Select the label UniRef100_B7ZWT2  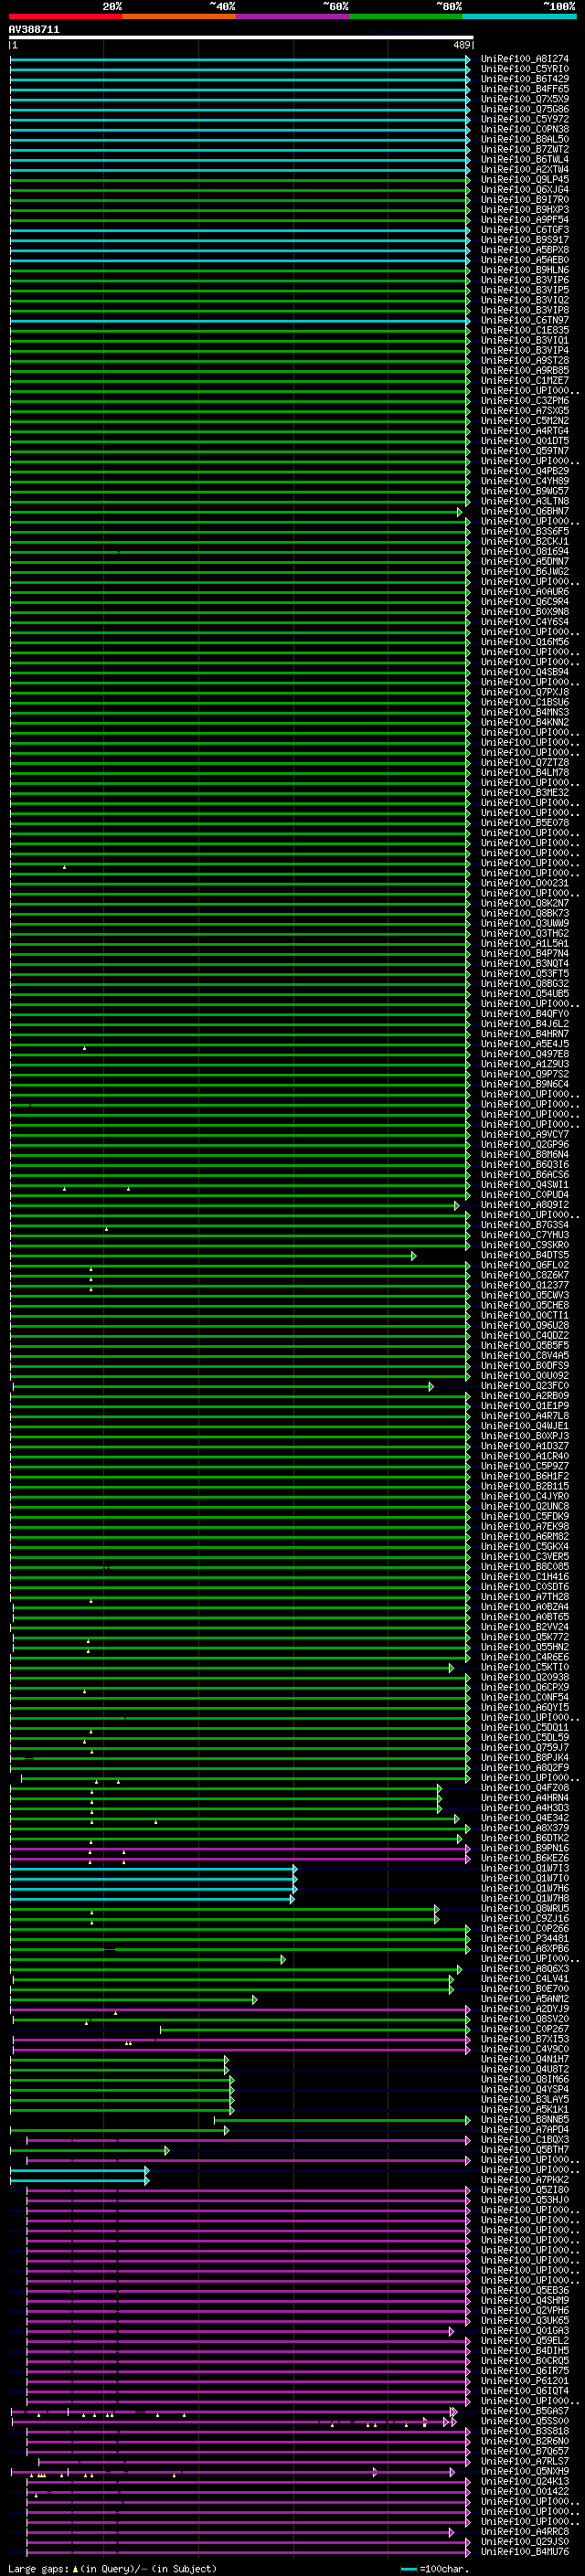click(x=525, y=149)
